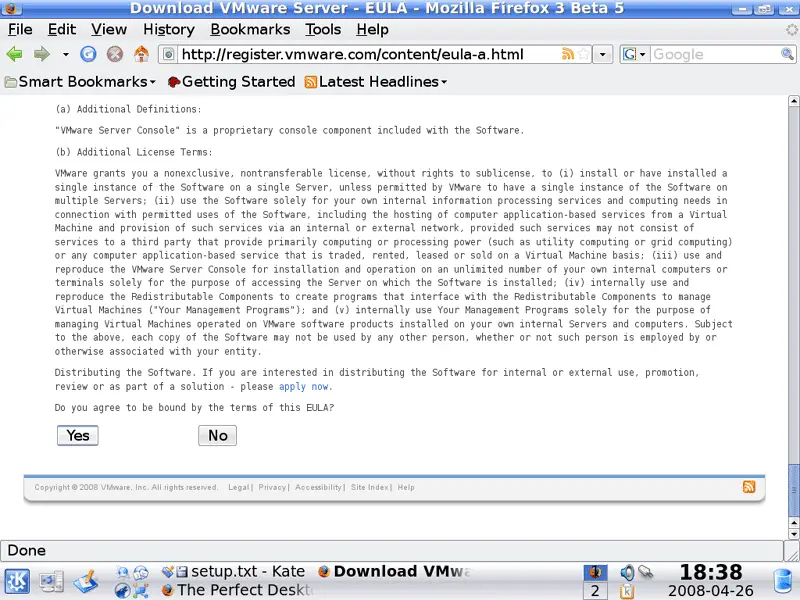Screen dimensions: 800x600
Task: Go back with the green Back arrow
Action: [15, 54]
